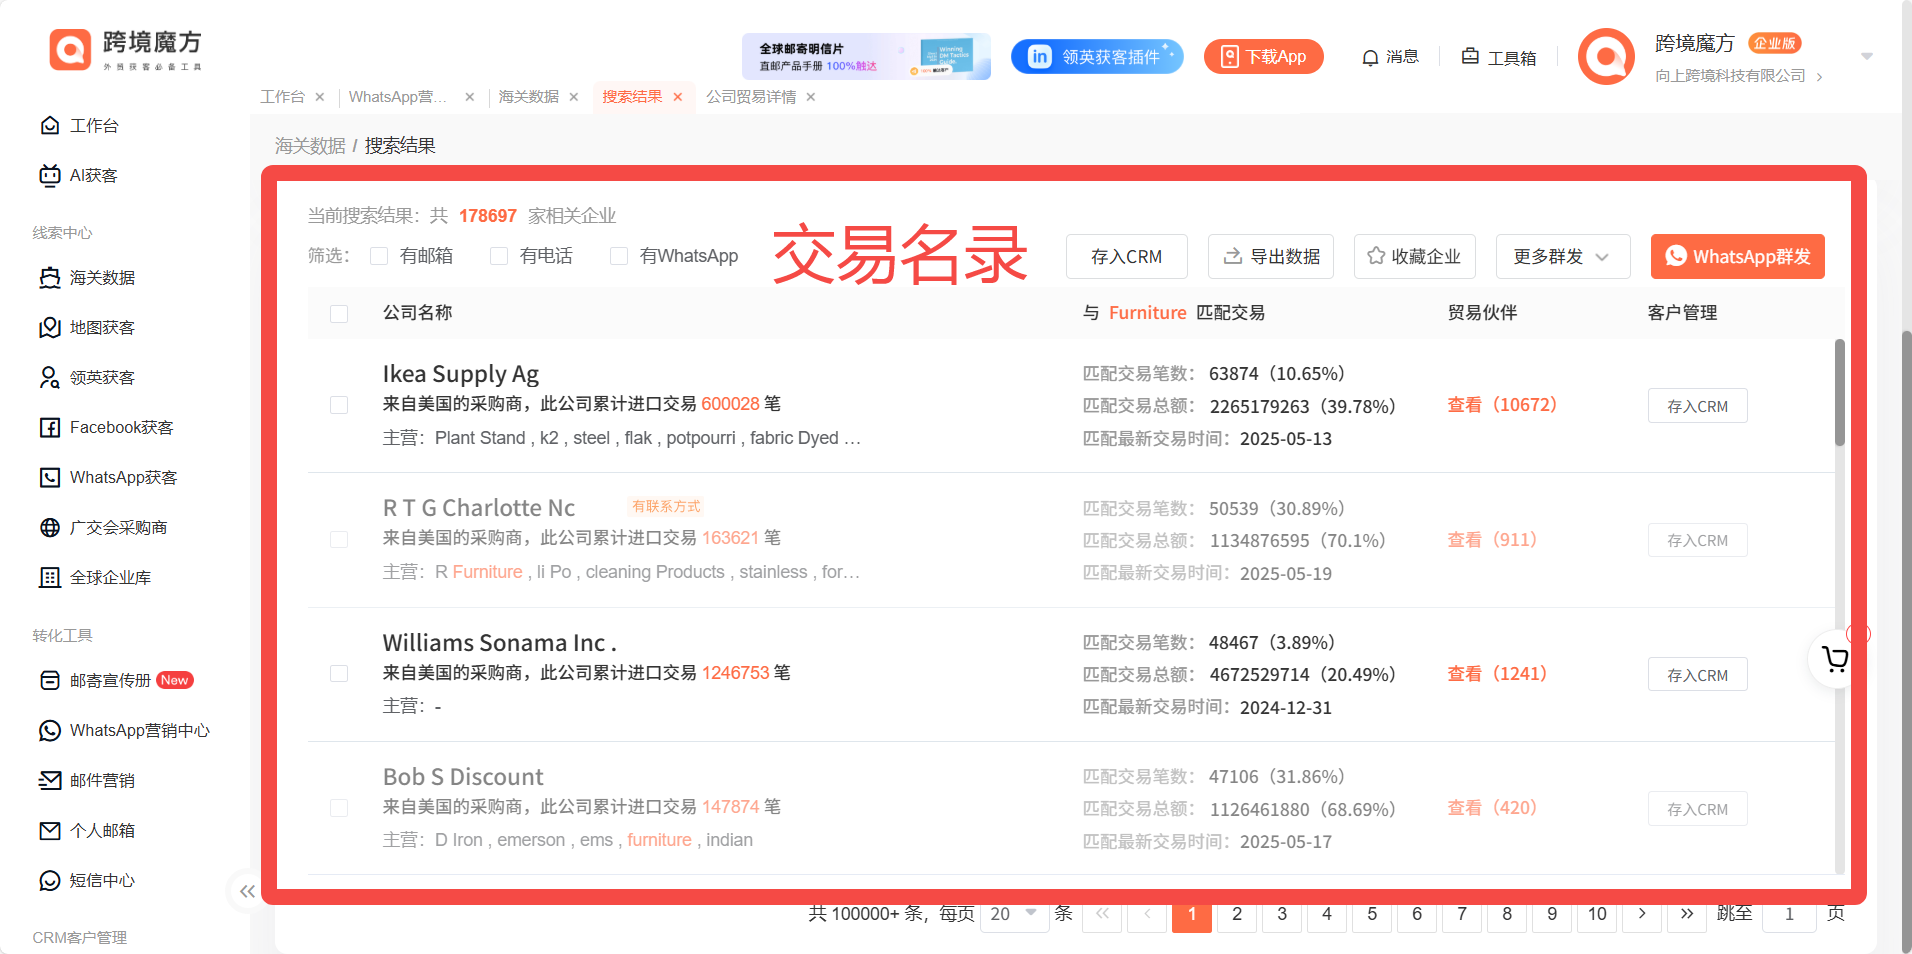
Task: Click 海关数据 breadcrumb link
Action: pos(310,146)
